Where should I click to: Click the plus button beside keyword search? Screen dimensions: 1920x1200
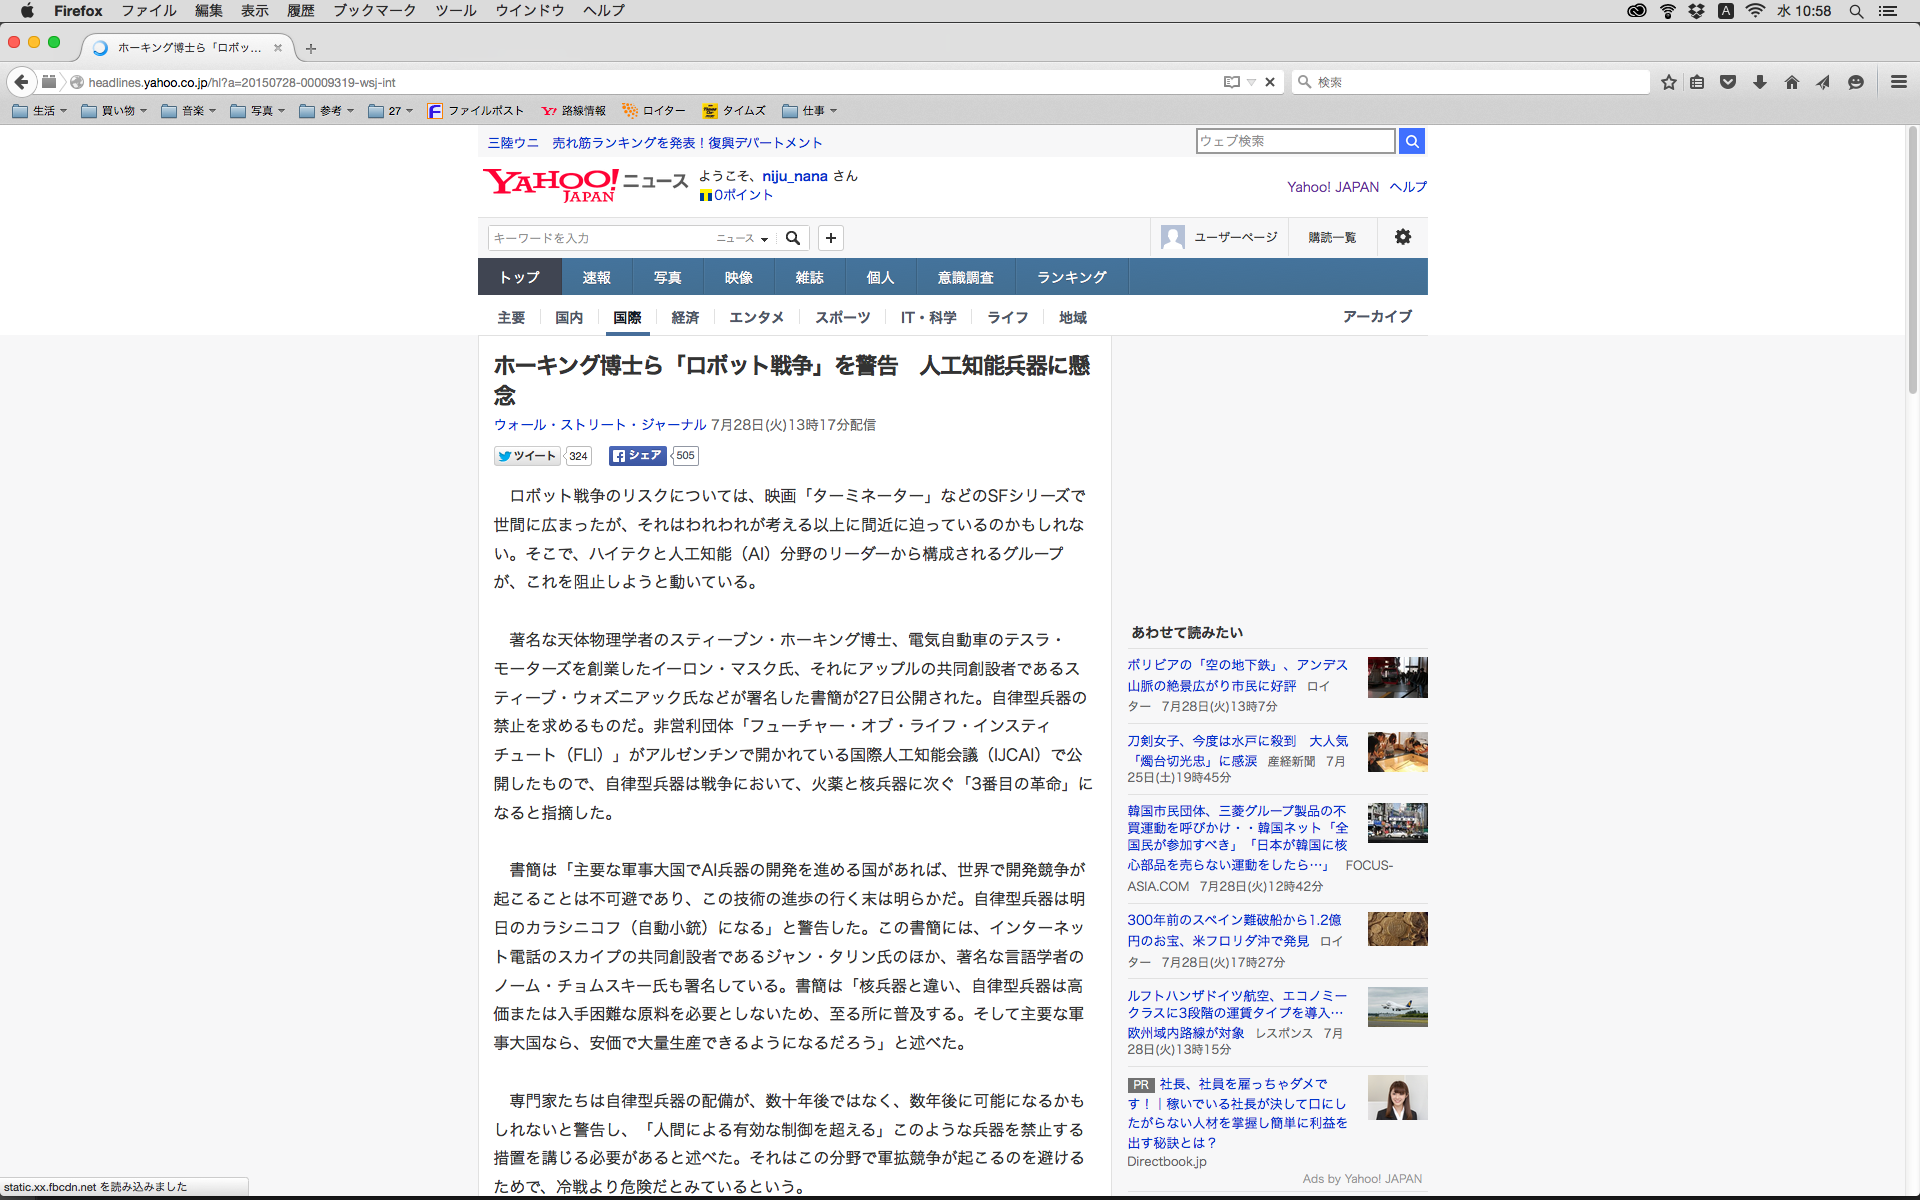coord(830,238)
